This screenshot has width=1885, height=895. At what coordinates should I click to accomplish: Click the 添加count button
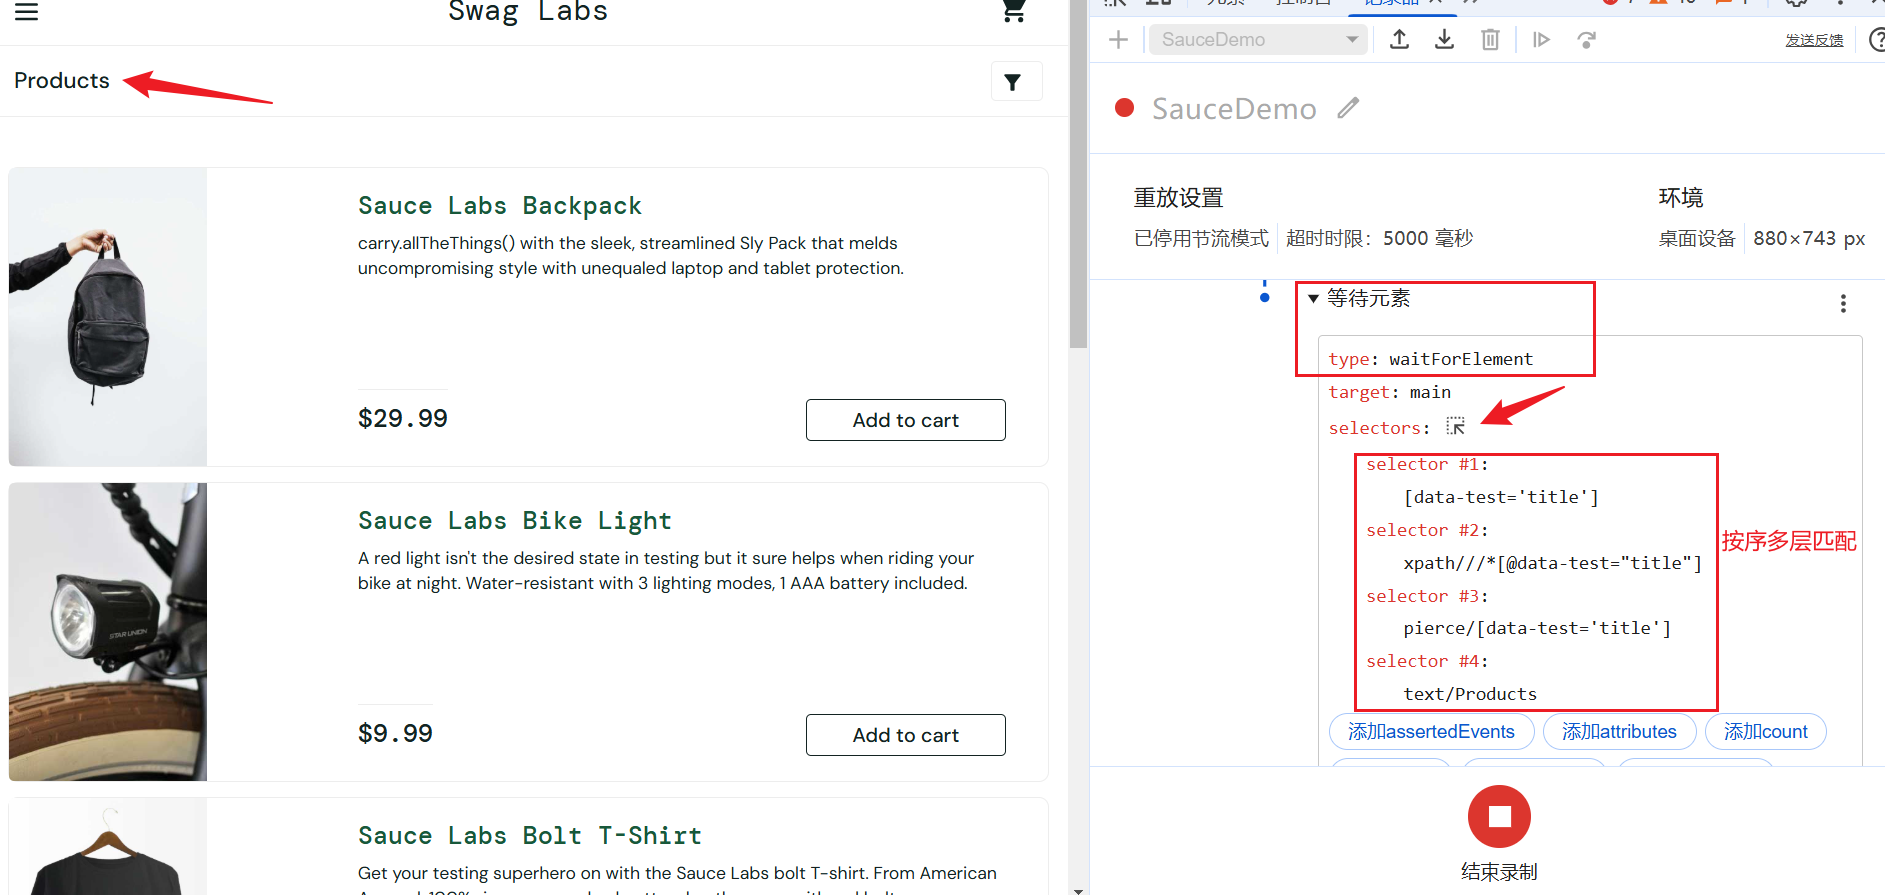[x=1765, y=732]
